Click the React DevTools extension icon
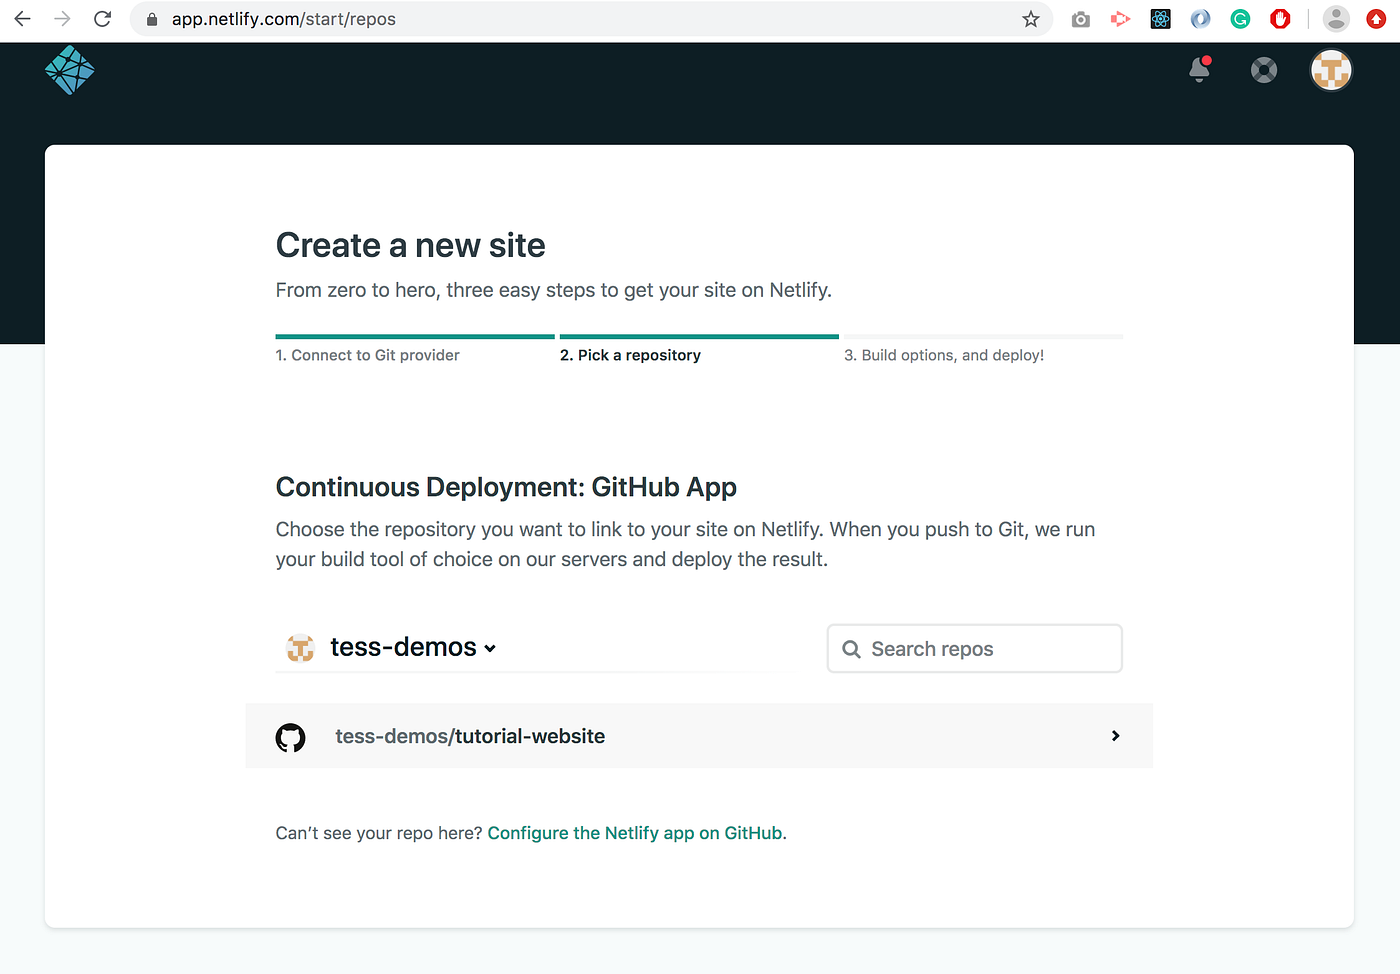 tap(1160, 18)
